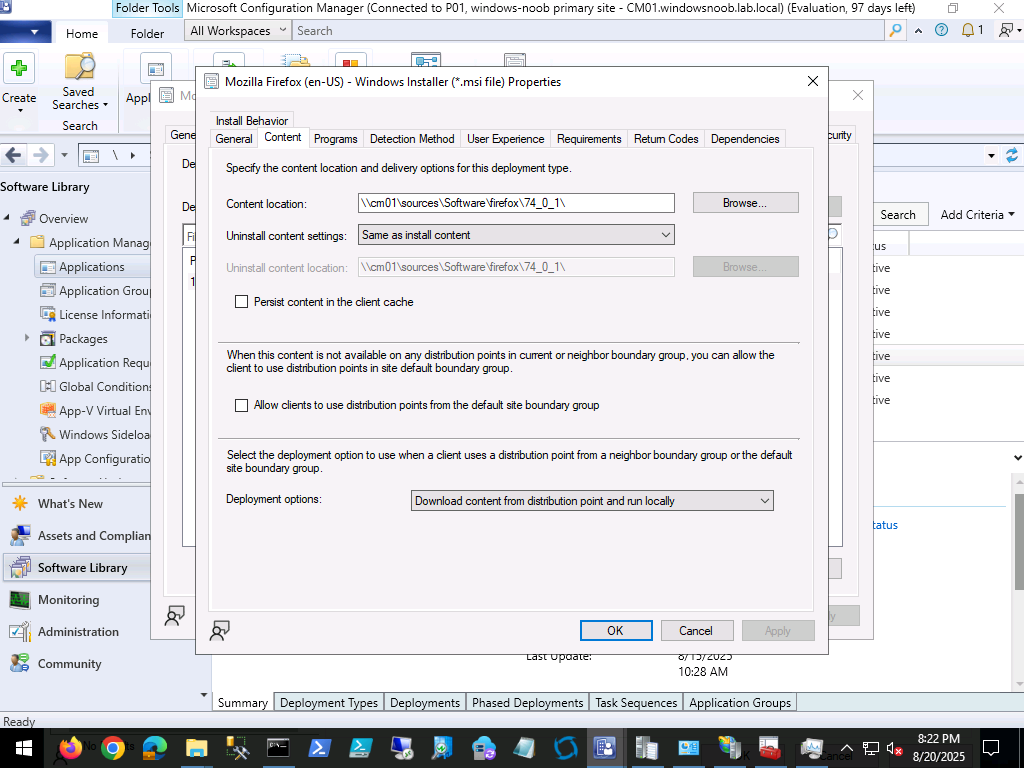Open the Assets and Compliance workspace
The image size is (1024, 768).
[80, 536]
